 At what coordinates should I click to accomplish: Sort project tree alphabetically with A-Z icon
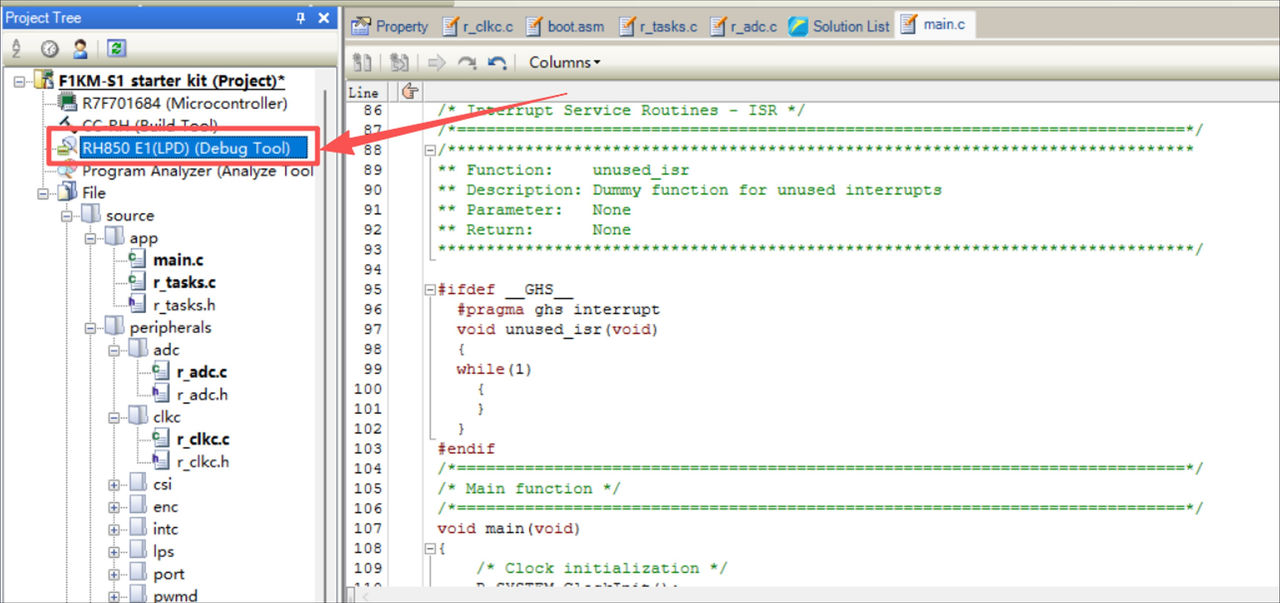16,48
